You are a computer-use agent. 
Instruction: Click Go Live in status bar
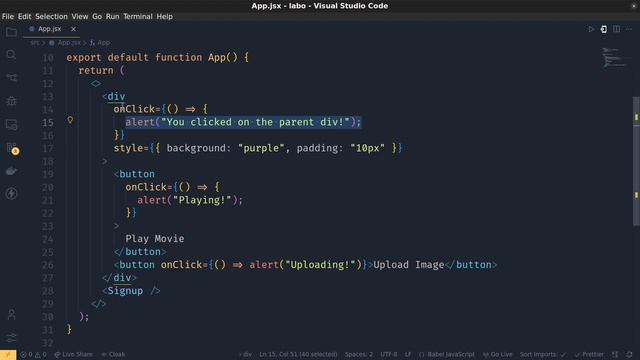pyautogui.click(x=497, y=355)
